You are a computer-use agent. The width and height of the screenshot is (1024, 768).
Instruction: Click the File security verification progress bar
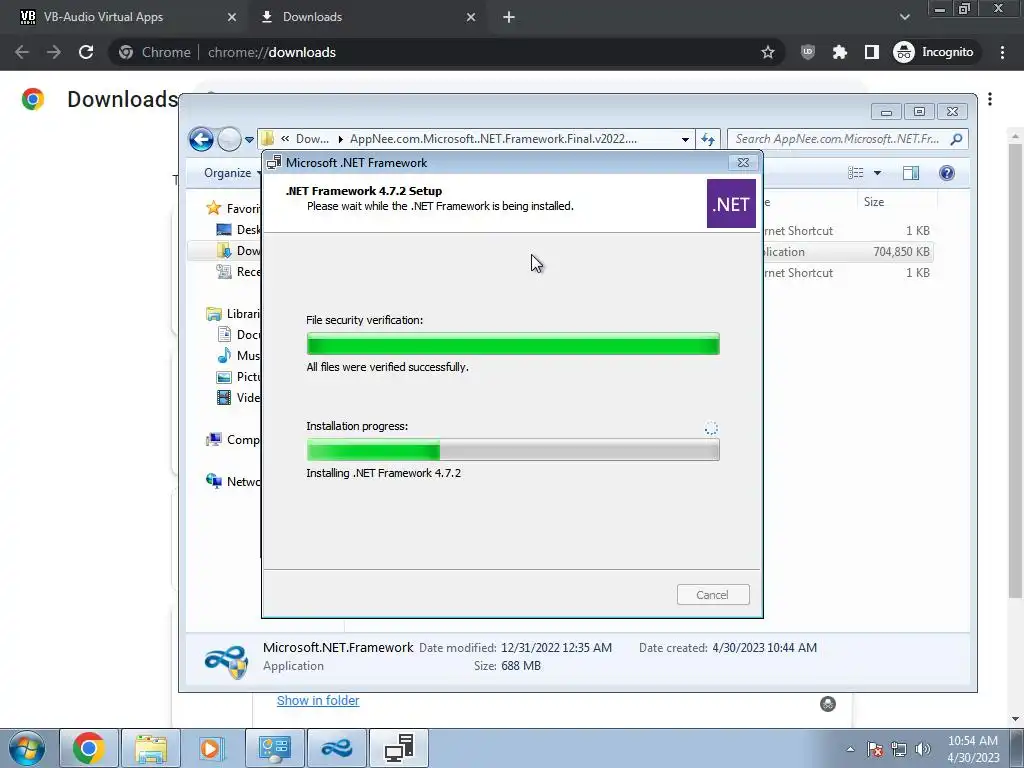click(513, 344)
